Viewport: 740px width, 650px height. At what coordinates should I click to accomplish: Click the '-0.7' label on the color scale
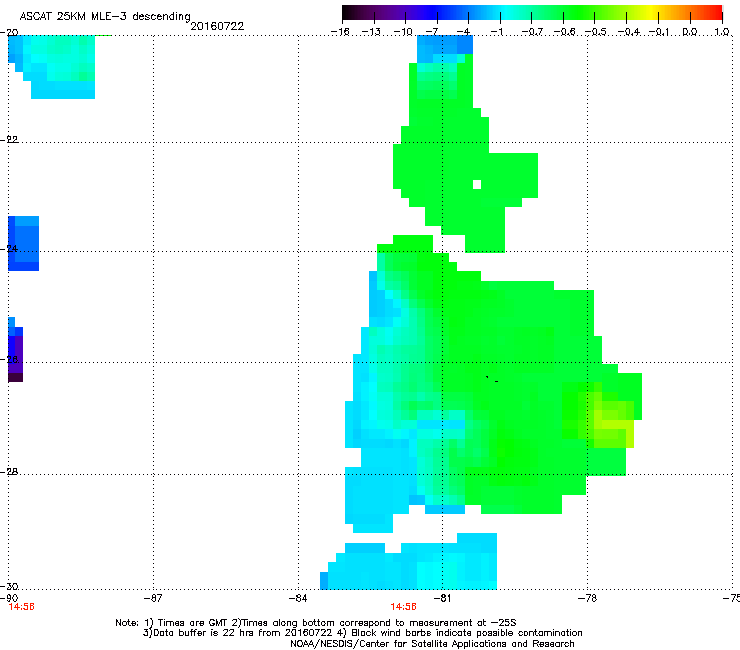pyautogui.click(x=532, y=32)
